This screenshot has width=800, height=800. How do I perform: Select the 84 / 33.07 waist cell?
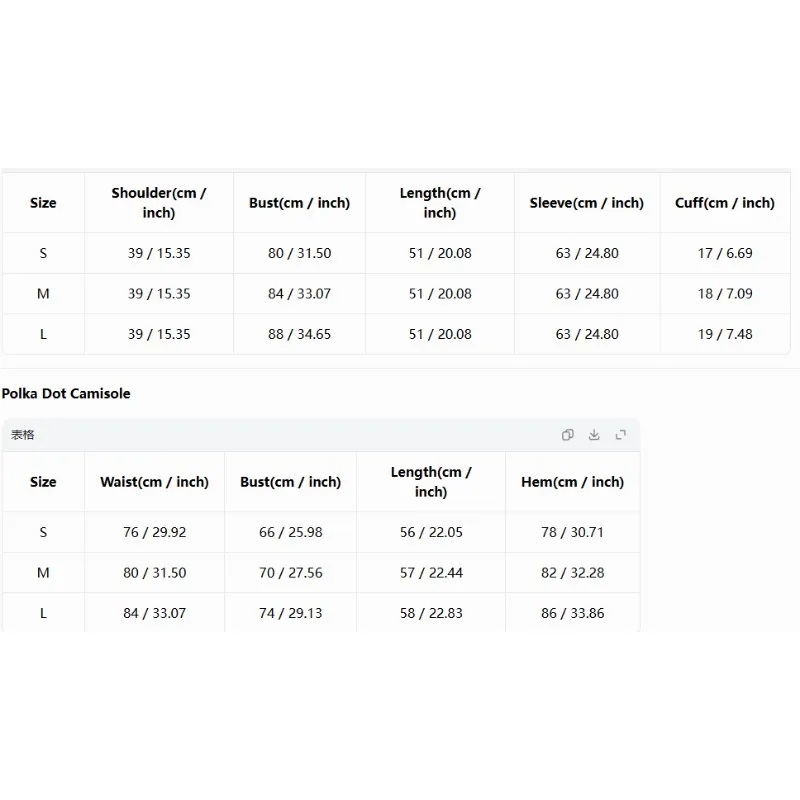pos(155,613)
